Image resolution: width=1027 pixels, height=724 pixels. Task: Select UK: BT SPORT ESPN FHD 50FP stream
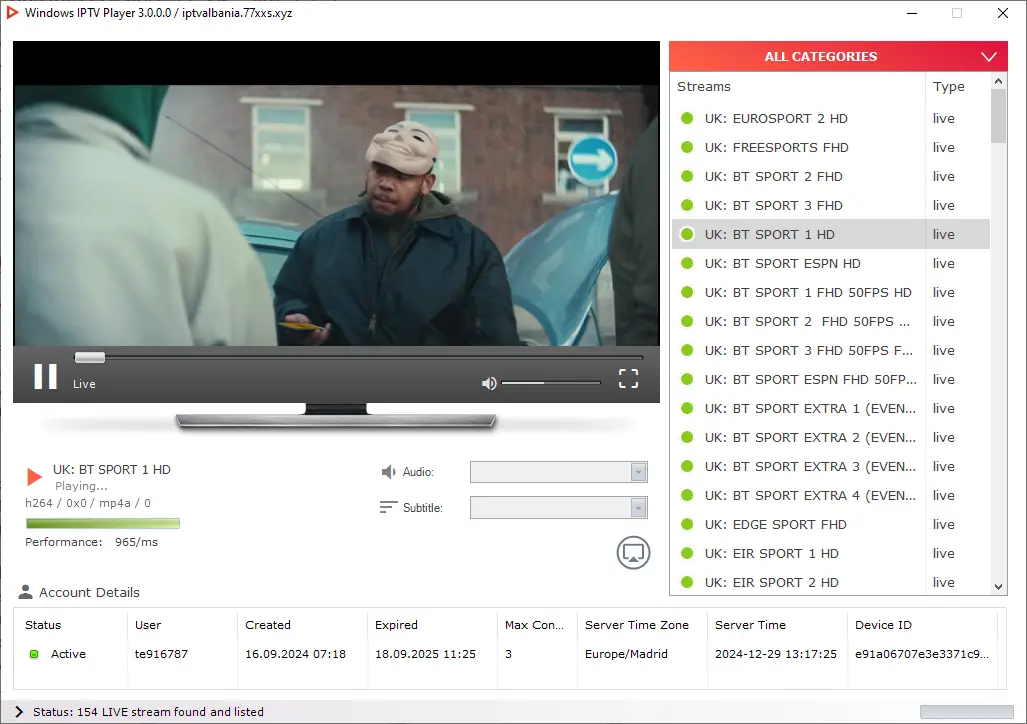pyautogui.click(x=831, y=379)
